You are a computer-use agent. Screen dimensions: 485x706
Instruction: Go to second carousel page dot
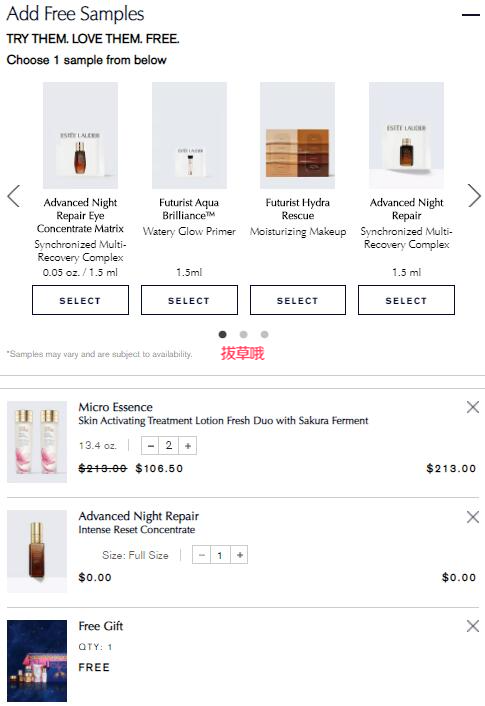(x=244, y=334)
